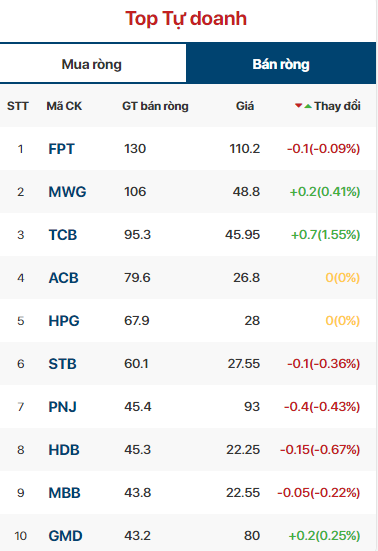The width and height of the screenshot is (378, 551).
Task: Open the TCB stock code
Action: (63, 235)
